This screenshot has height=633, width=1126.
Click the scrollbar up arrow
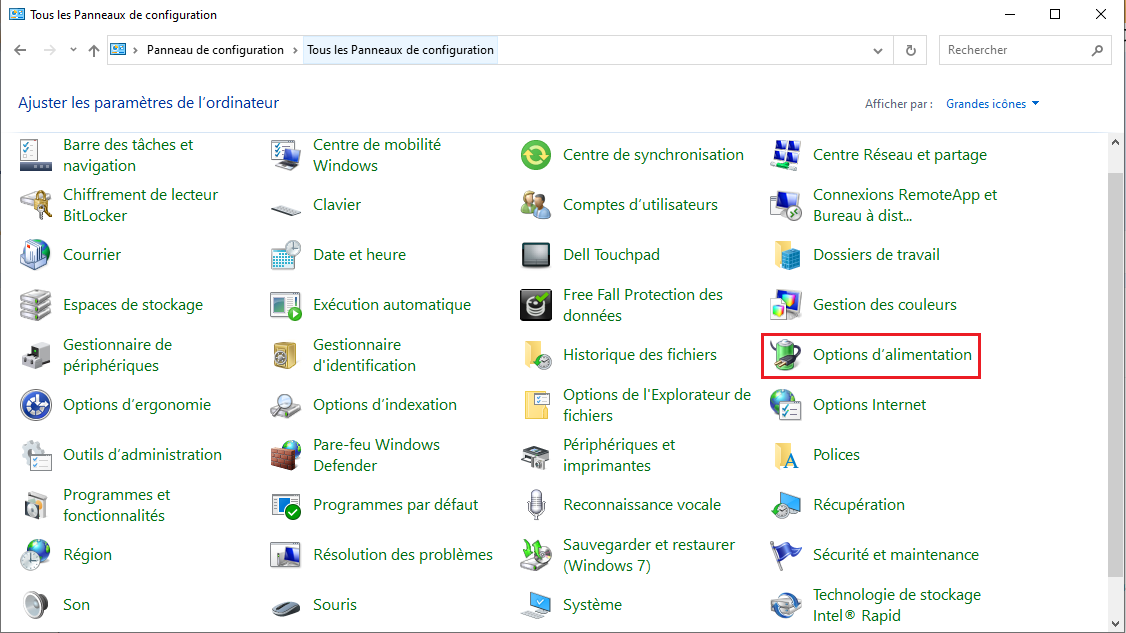point(1115,142)
